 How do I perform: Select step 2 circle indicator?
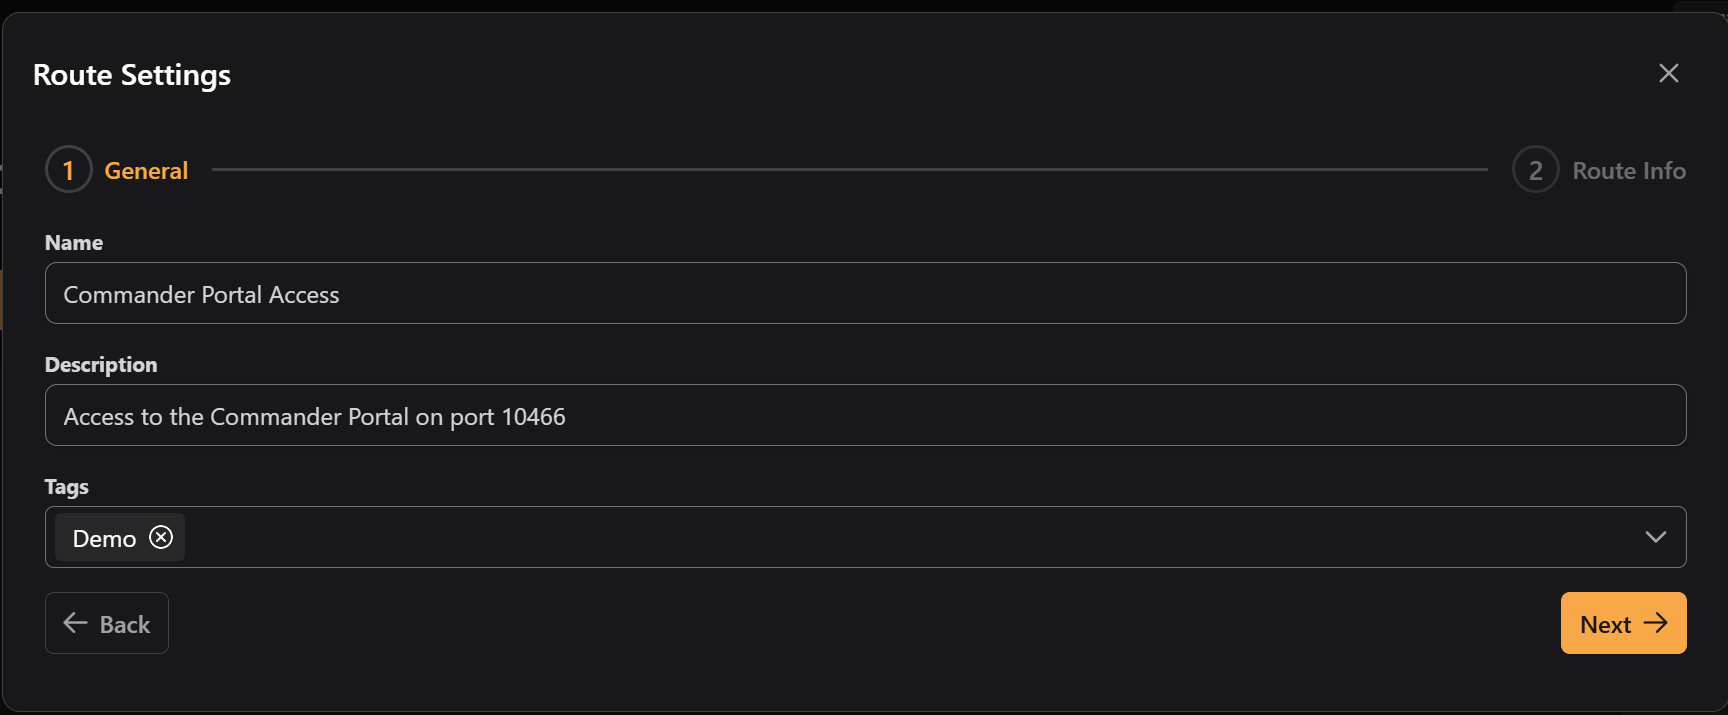(1536, 169)
